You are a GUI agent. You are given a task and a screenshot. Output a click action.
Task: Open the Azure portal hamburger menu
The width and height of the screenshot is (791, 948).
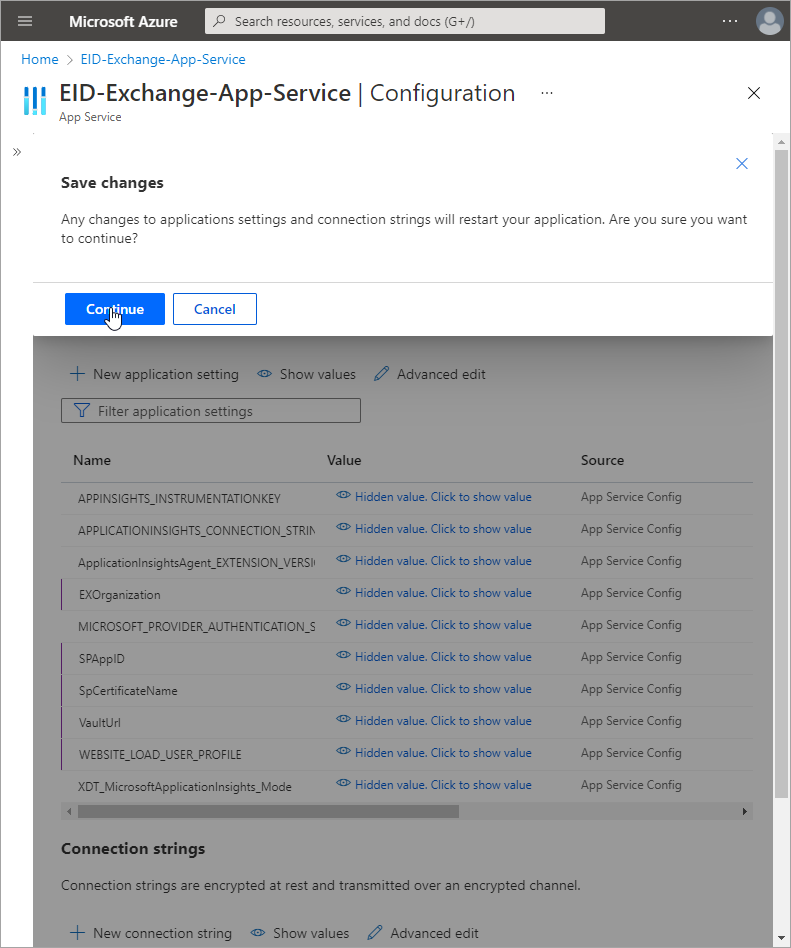click(x=25, y=21)
